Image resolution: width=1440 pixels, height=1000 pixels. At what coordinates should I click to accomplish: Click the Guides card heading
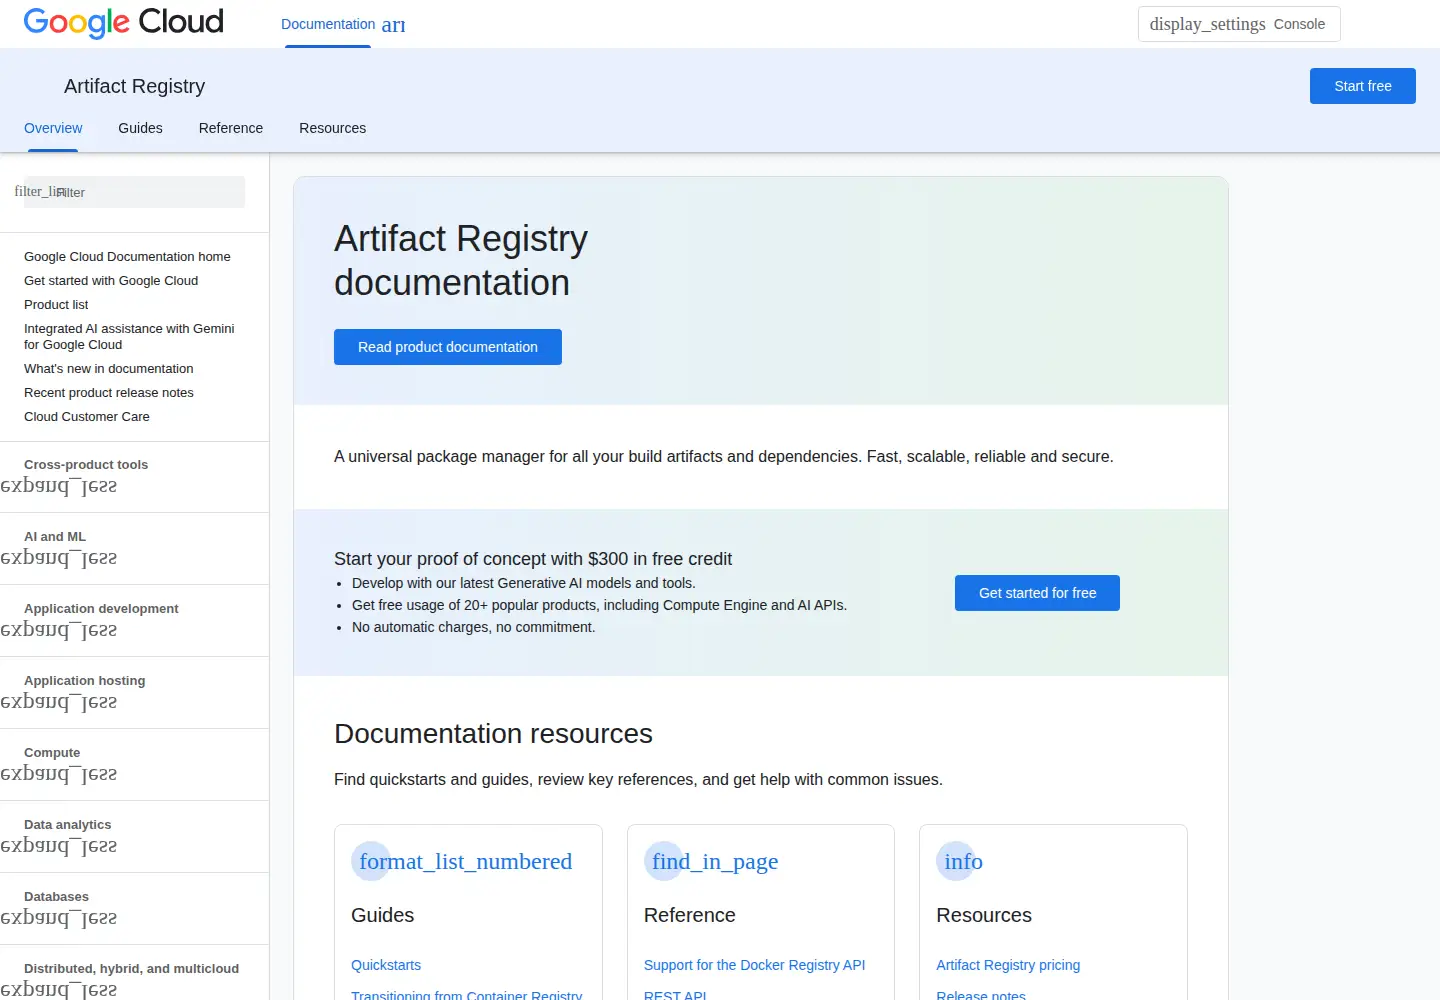pos(382,915)
